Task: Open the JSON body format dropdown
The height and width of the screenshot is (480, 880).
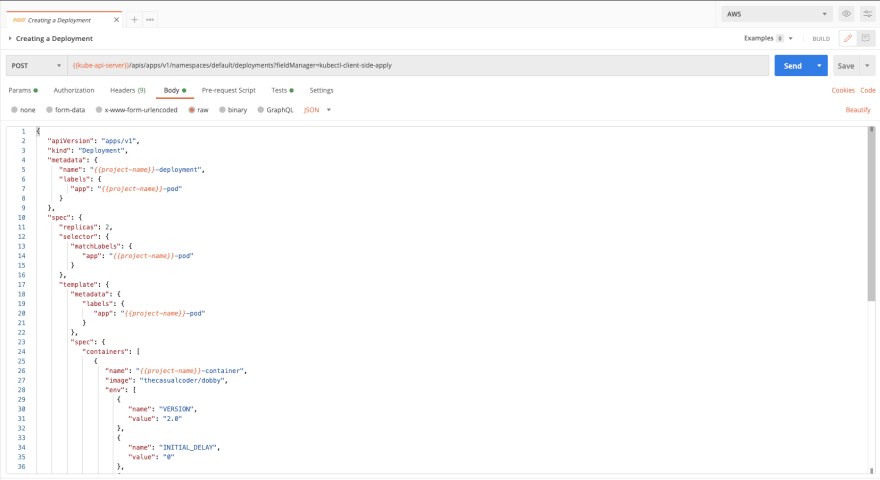Action: (317, 110)
